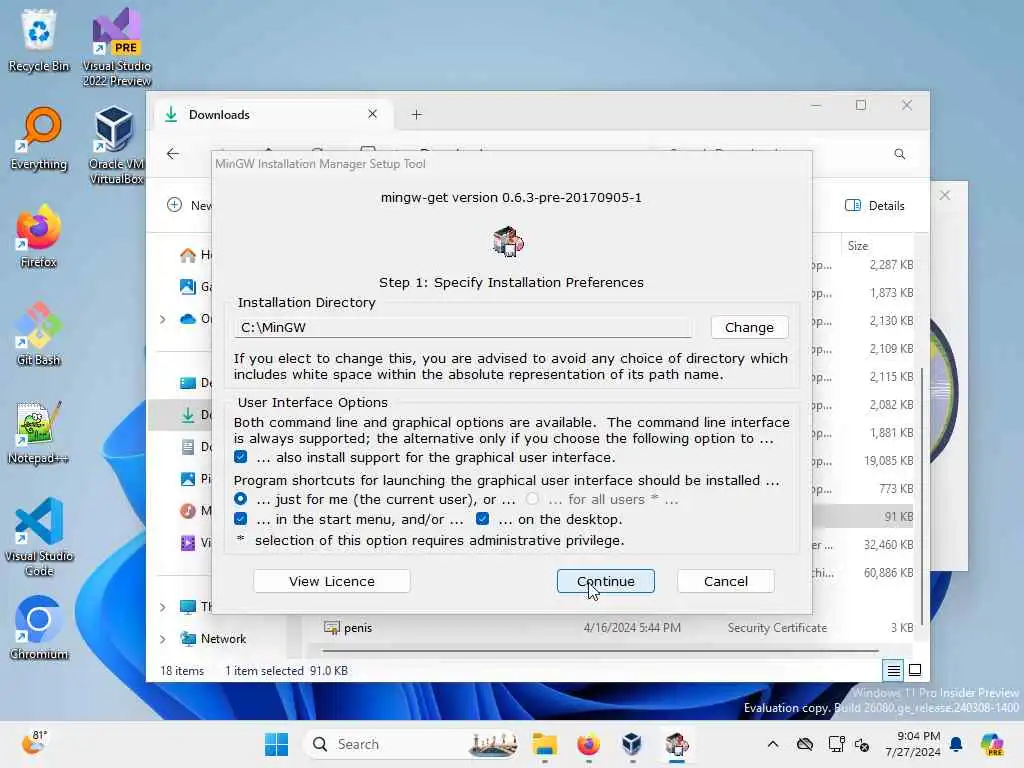Select the MinGW installer taskbar icon

(677, 744)
